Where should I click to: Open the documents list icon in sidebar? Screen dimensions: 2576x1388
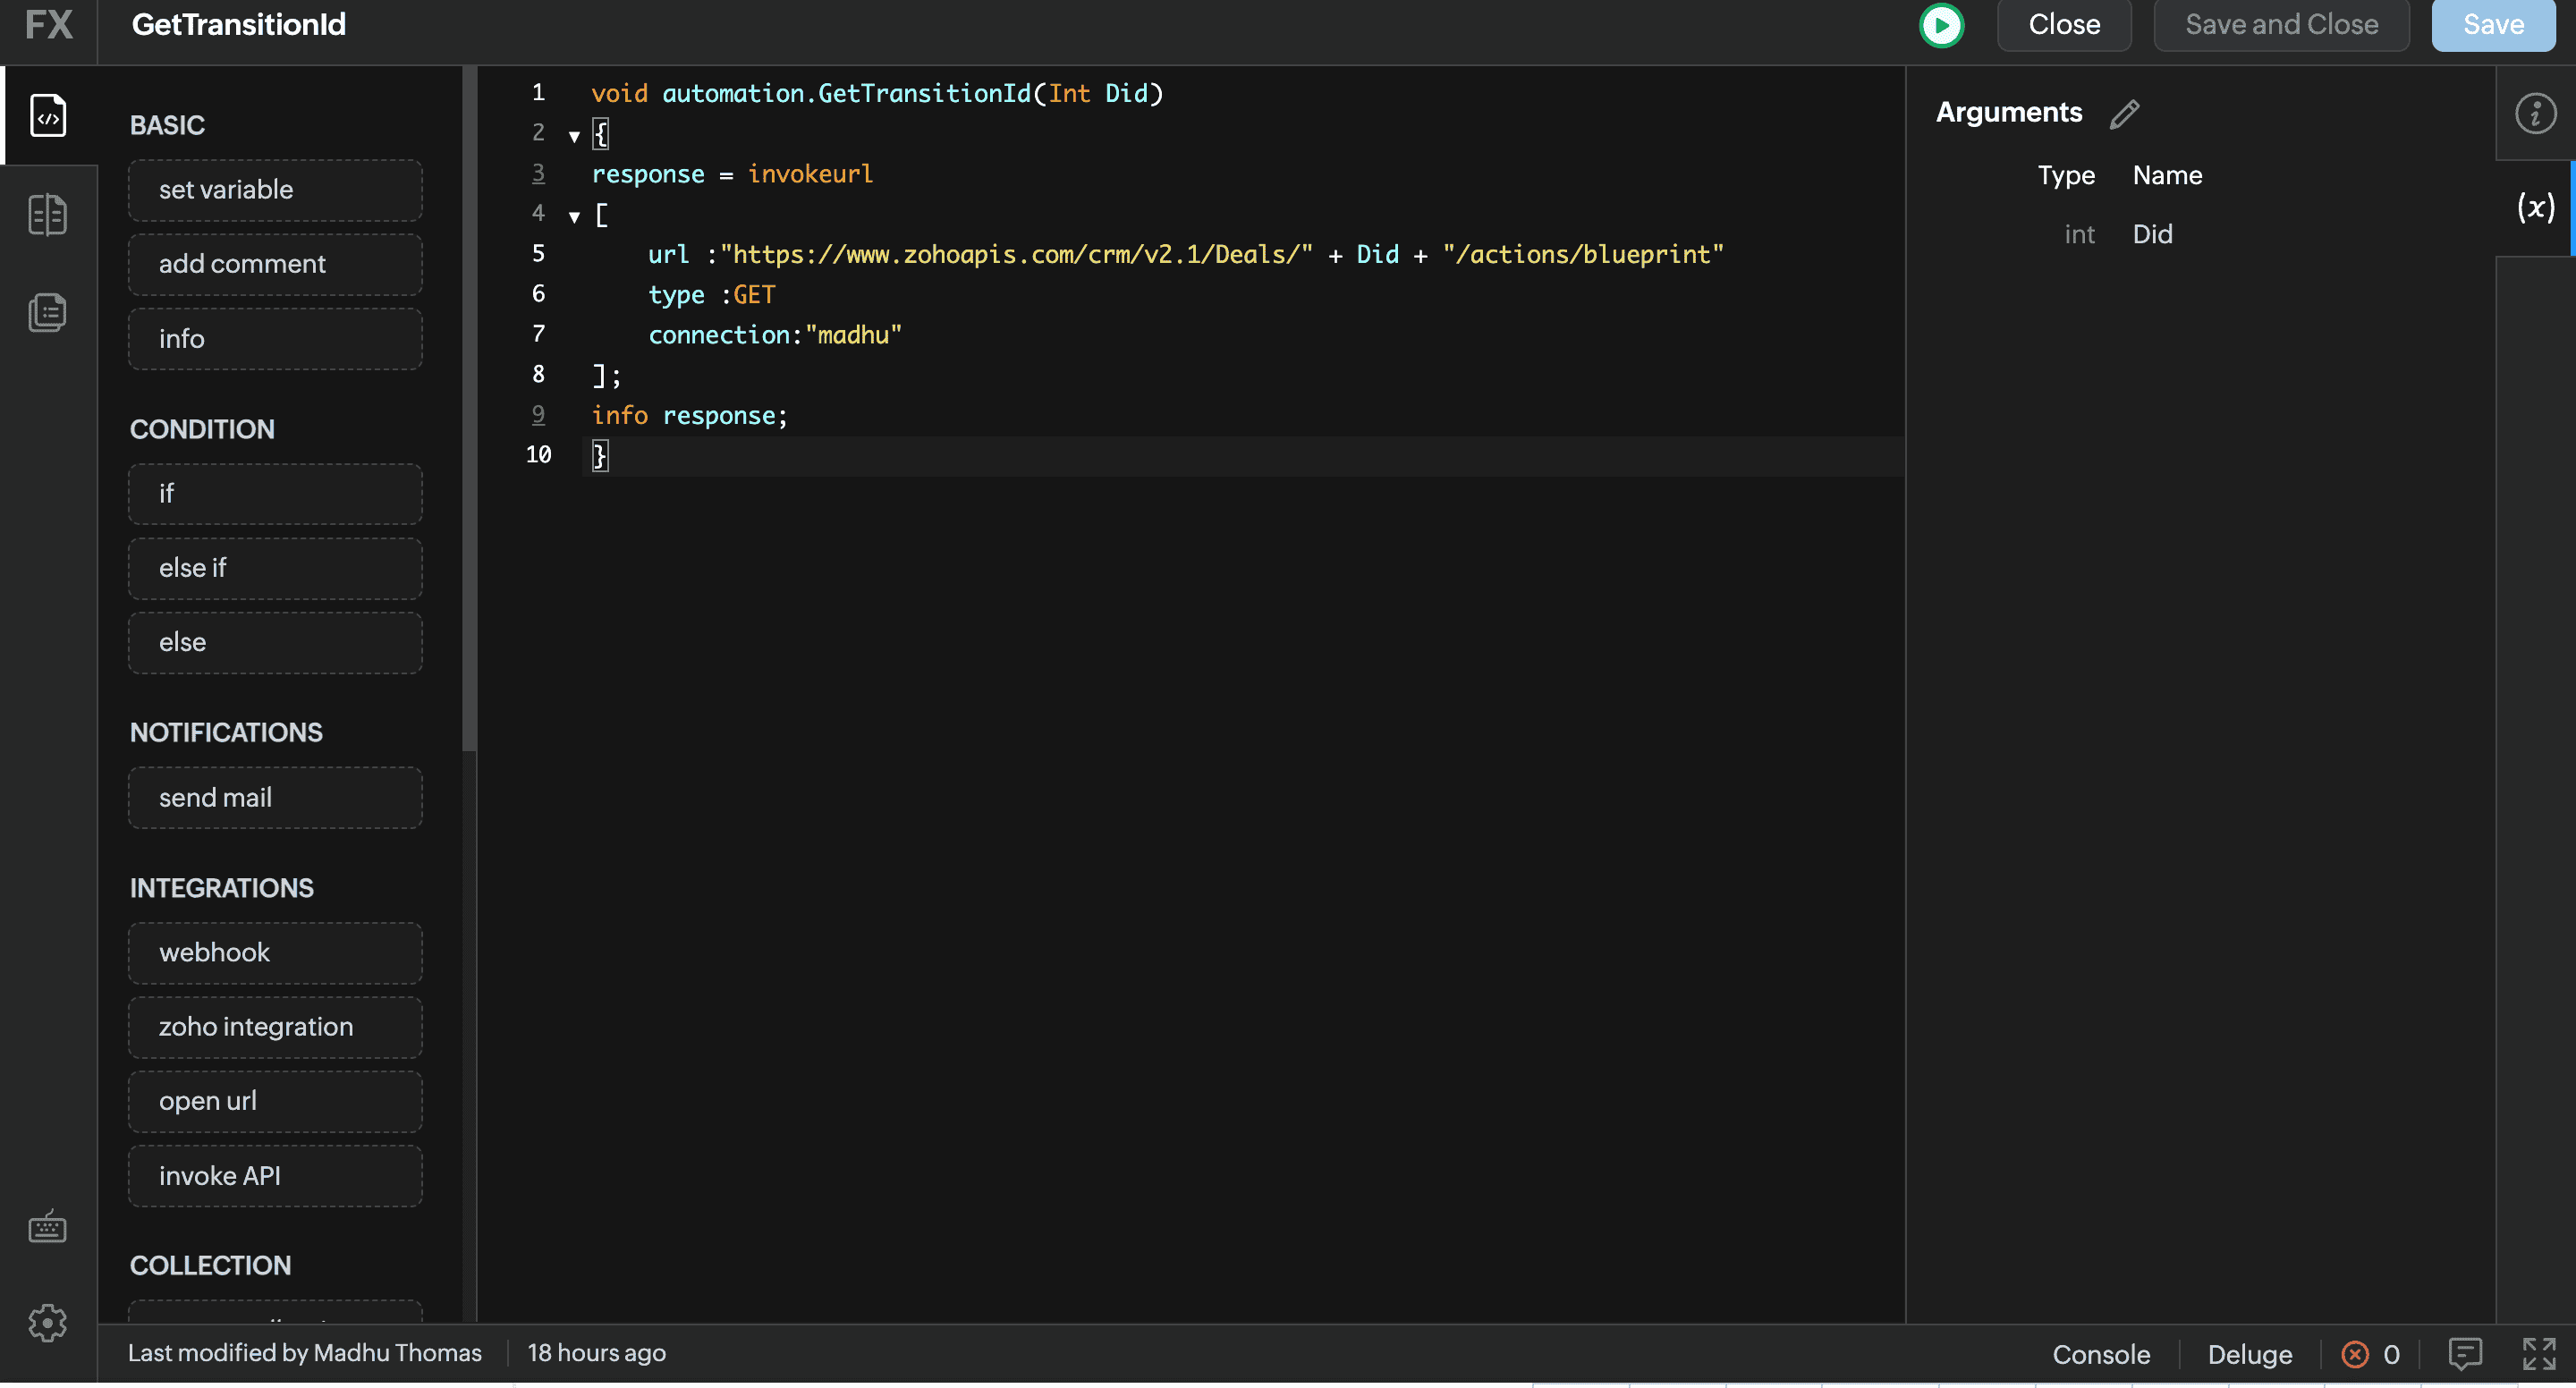pos(48,312)
